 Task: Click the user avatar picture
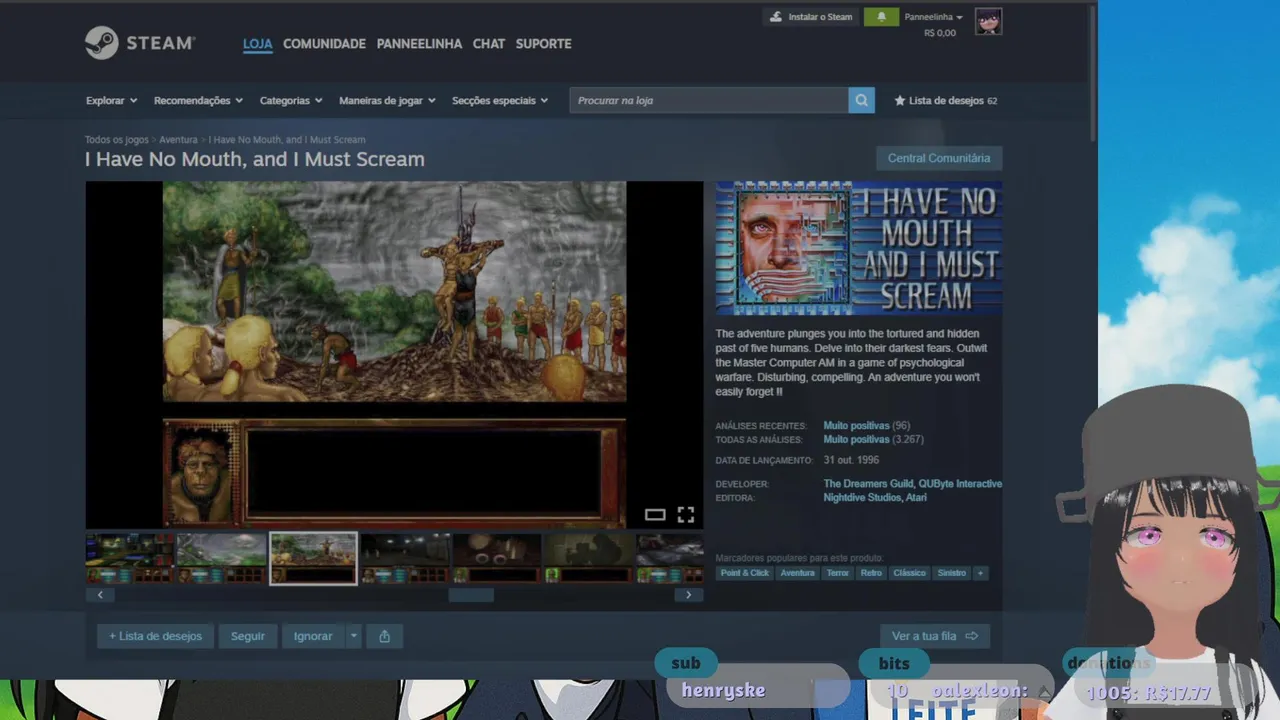point(988,21)
